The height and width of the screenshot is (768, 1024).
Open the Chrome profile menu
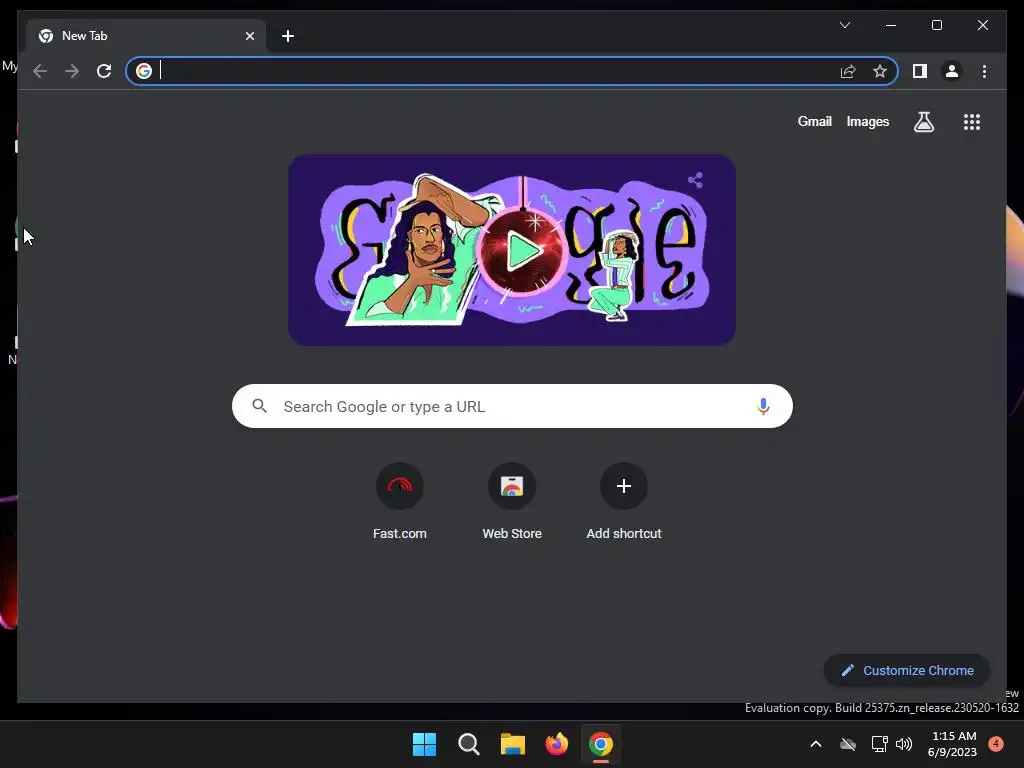(x=952, y=71)
